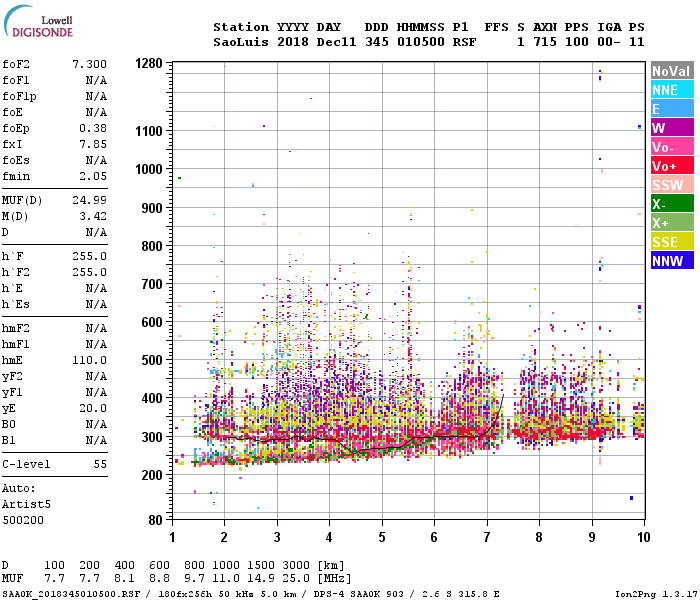Viewport: 700px width, 600px height.
Task: Click the D 1500 distance entry
Action: [261, 566]
